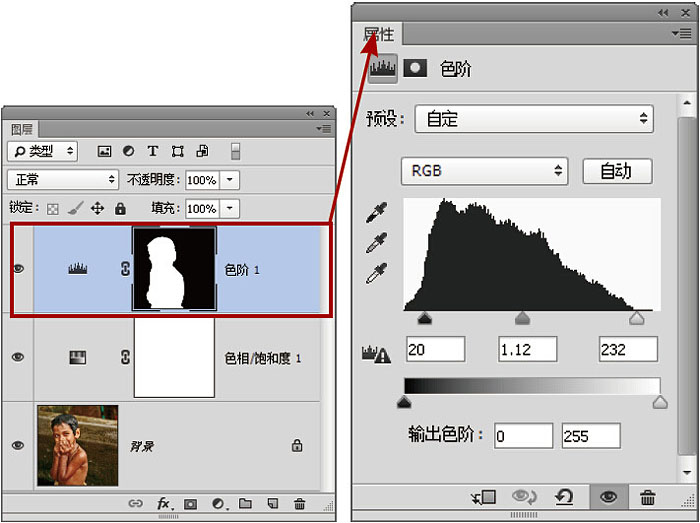Toggle adjustment visibility eye in Properties panel
Screen dimensions: 700x523
pyautogui.click(x=607, y=497)
